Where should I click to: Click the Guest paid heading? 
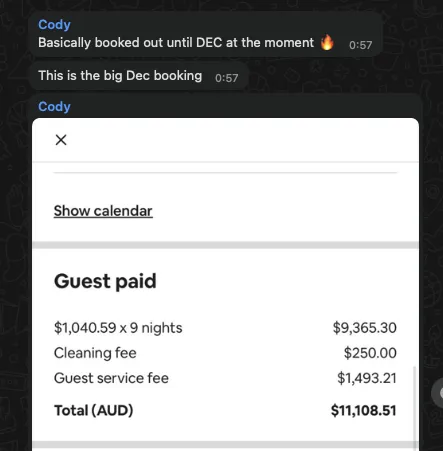coord(105,281)
